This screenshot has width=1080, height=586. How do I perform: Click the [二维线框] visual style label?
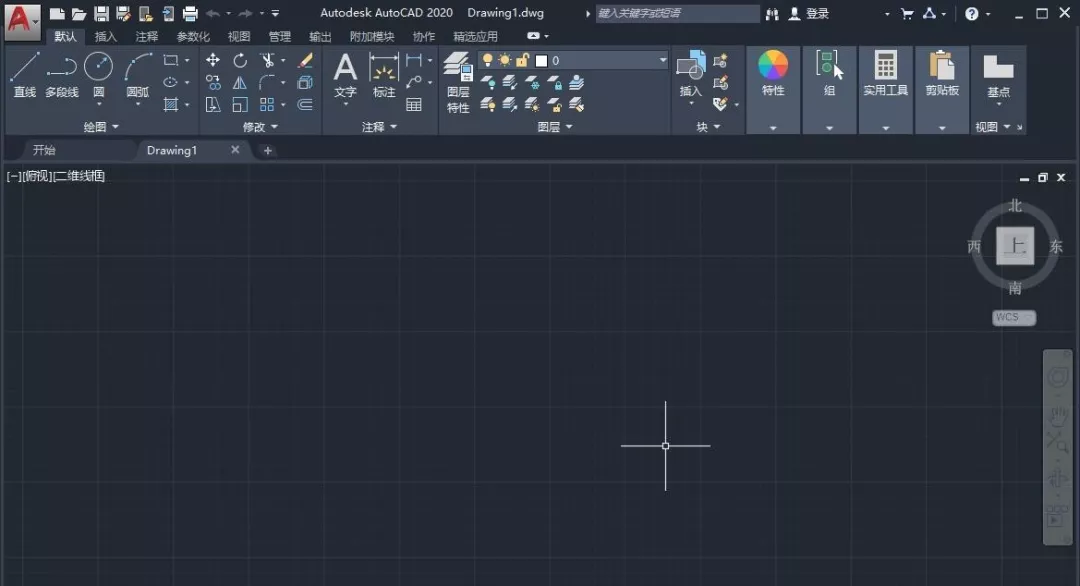click(x=79, y=176)
